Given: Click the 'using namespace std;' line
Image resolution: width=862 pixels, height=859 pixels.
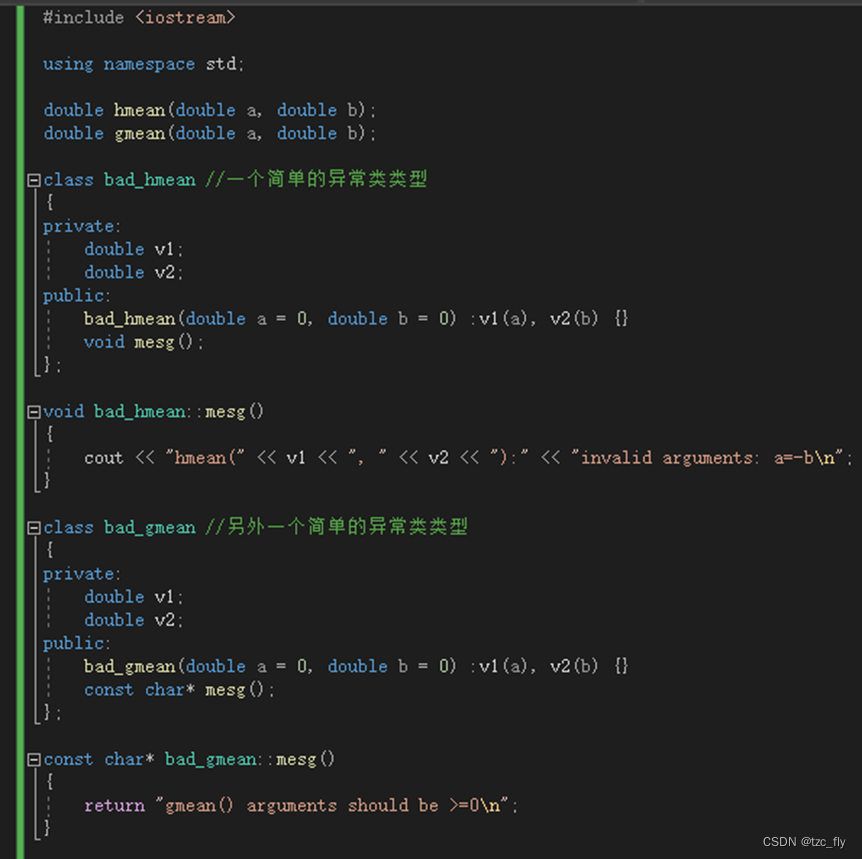Looking at the screenshot, I should tap(143, 64).
